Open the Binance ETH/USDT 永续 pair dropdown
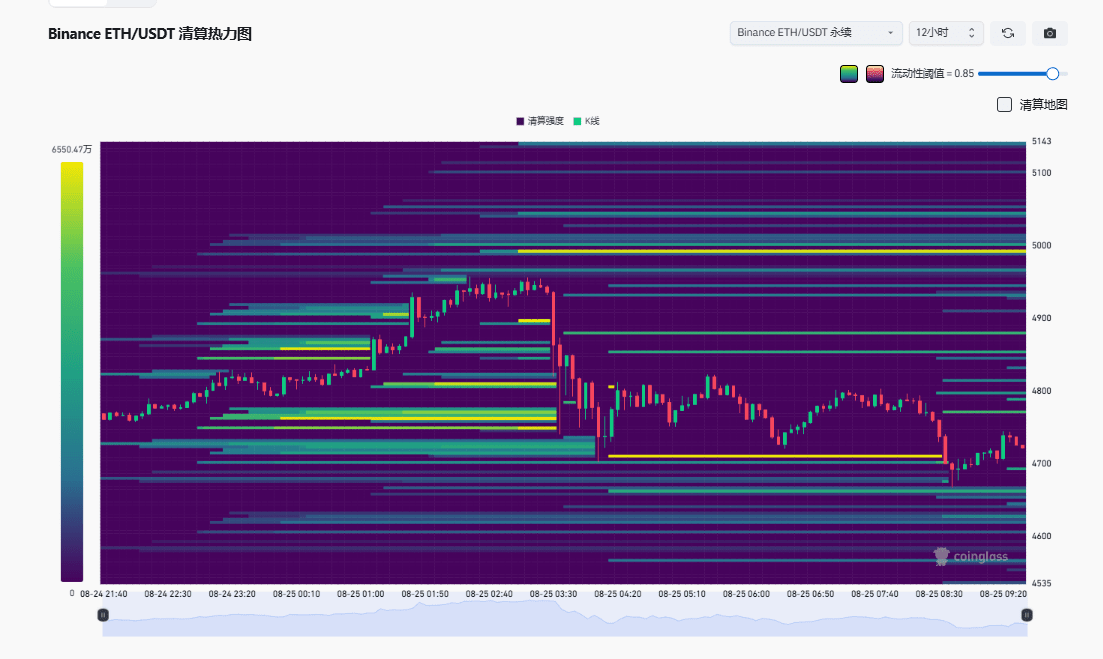Image resolution: width=1103 pixels, height=659 pixels. pos(816,33)
